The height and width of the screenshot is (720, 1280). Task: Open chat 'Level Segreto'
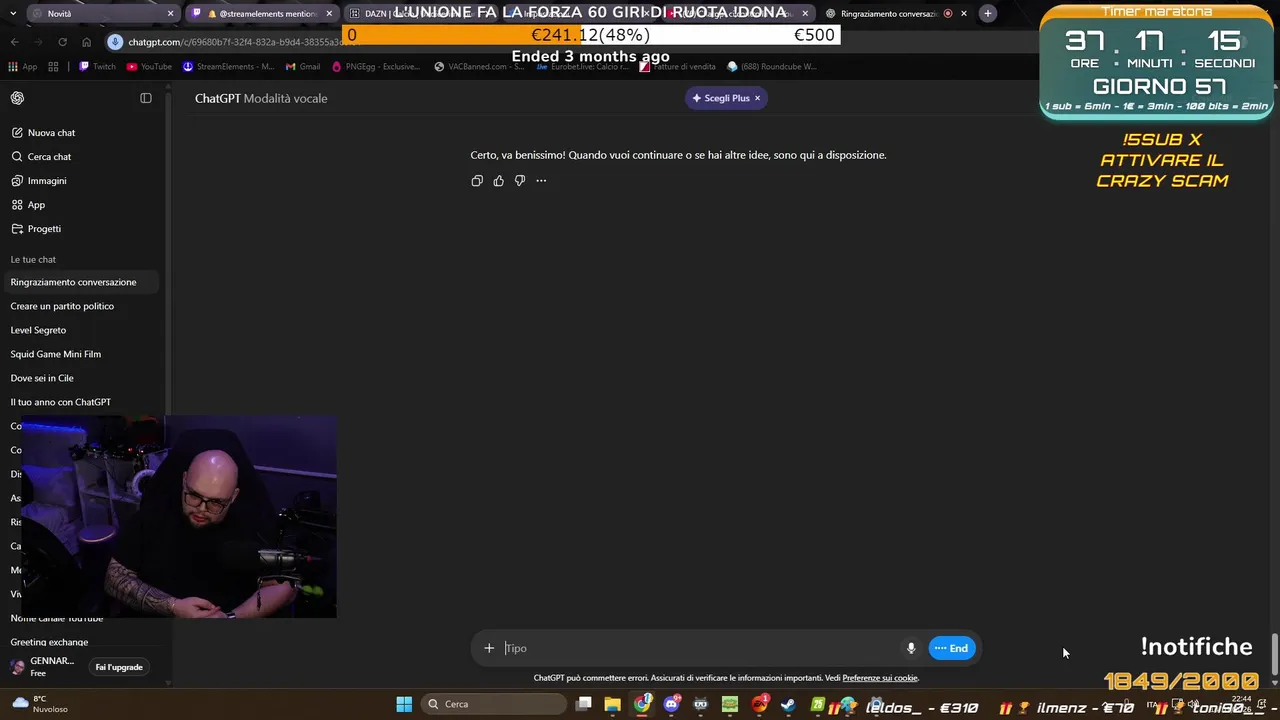pos(82,330)
